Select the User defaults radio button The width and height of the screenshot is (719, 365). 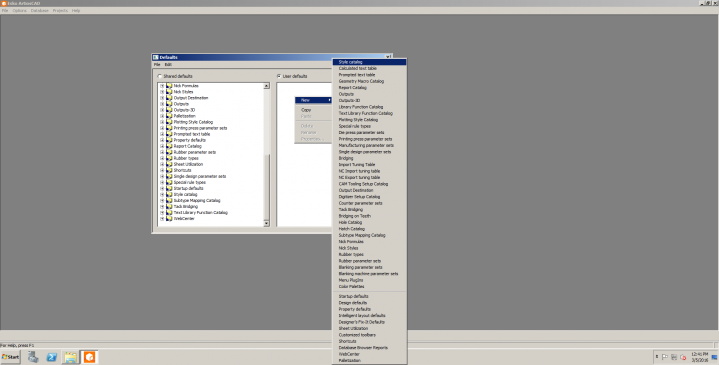(279, 76)
